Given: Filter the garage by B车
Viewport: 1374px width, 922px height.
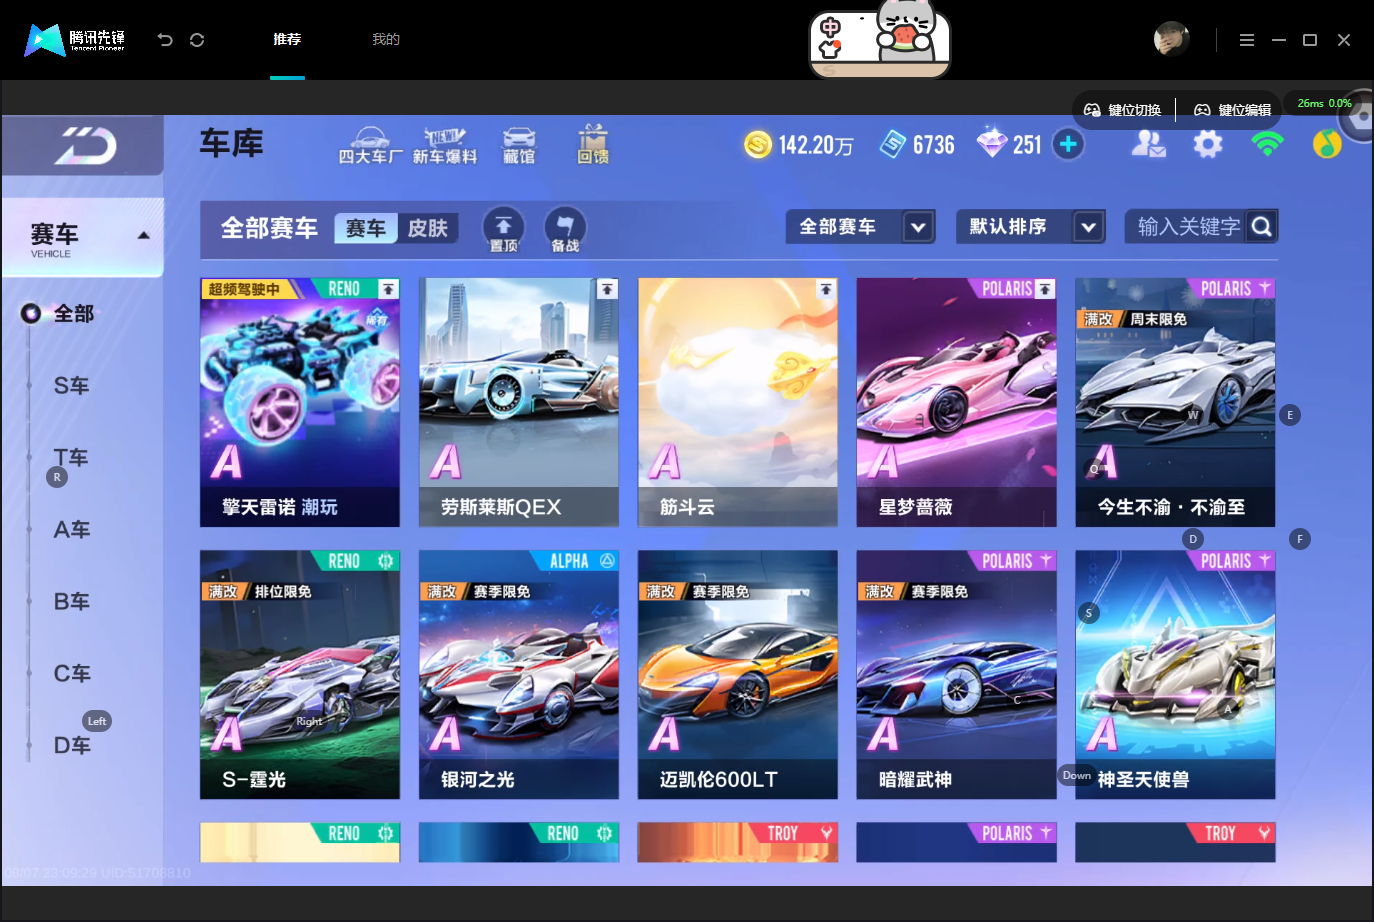Looking at the screenshot, I should (72, 602).
